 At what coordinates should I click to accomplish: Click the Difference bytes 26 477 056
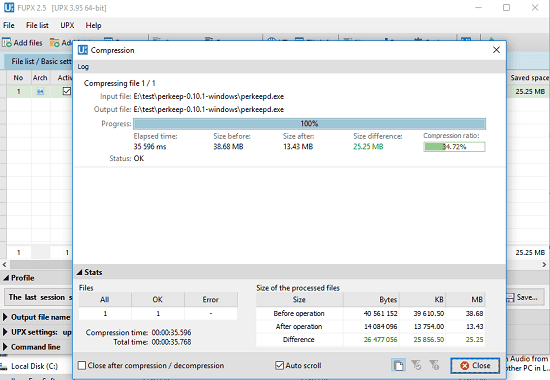pyautogui.click(x=380, y=340)
